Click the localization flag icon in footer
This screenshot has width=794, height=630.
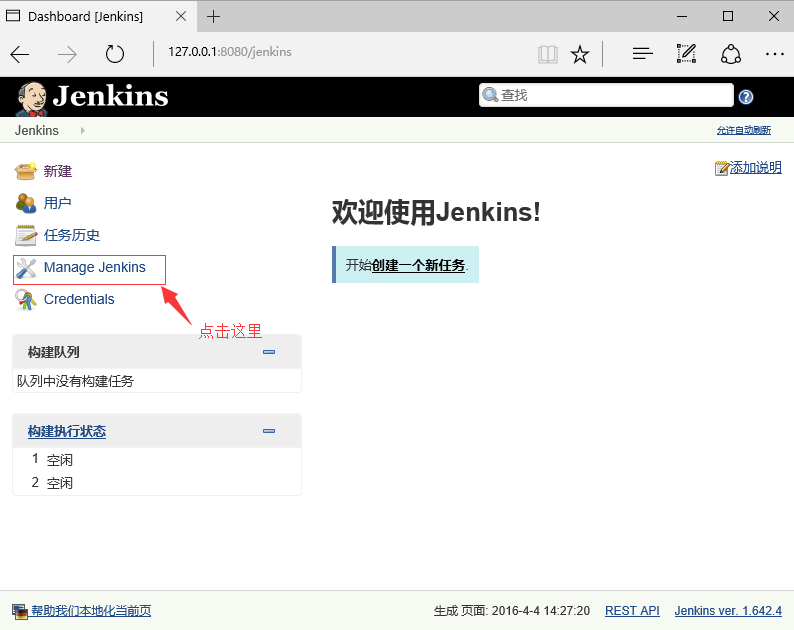(x=20, y=611)
